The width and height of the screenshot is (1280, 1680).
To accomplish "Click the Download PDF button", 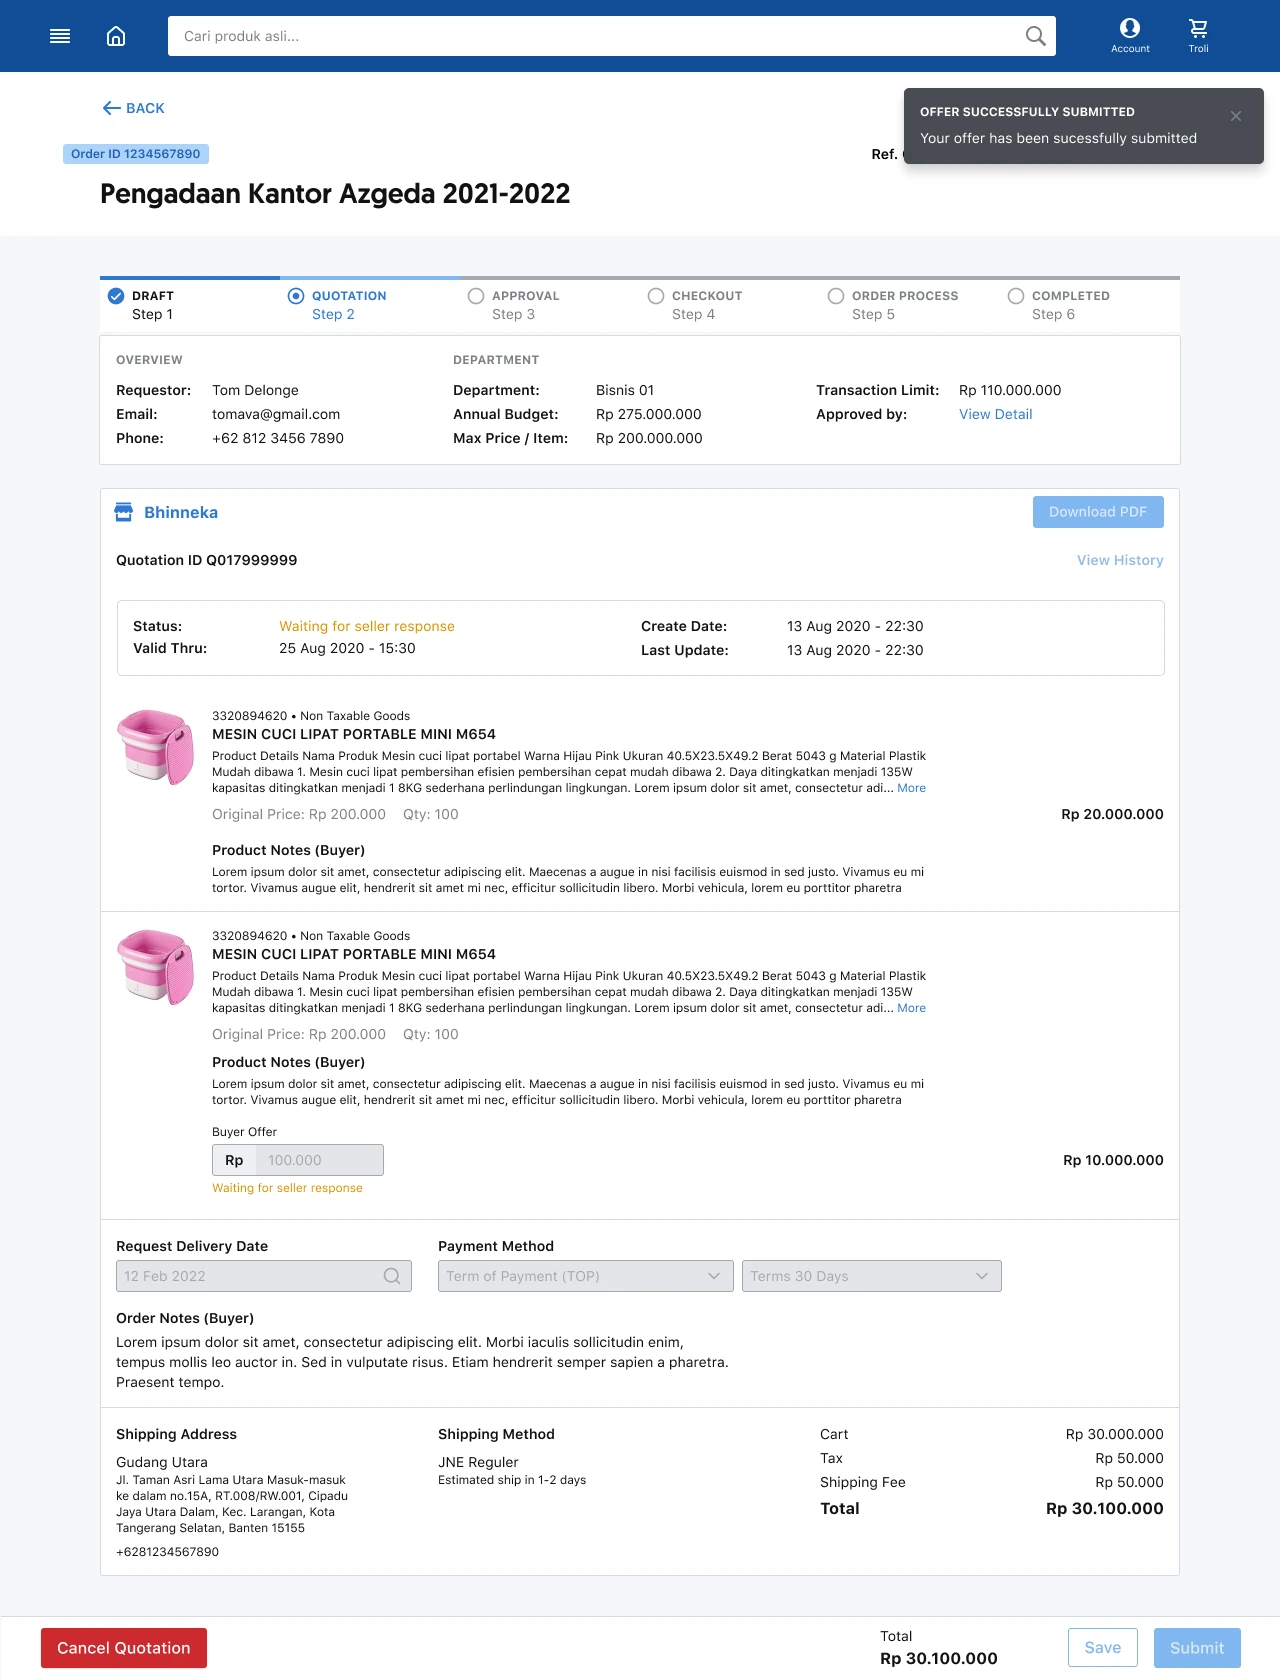I will pyautogui.click(x=1098, y=512).
